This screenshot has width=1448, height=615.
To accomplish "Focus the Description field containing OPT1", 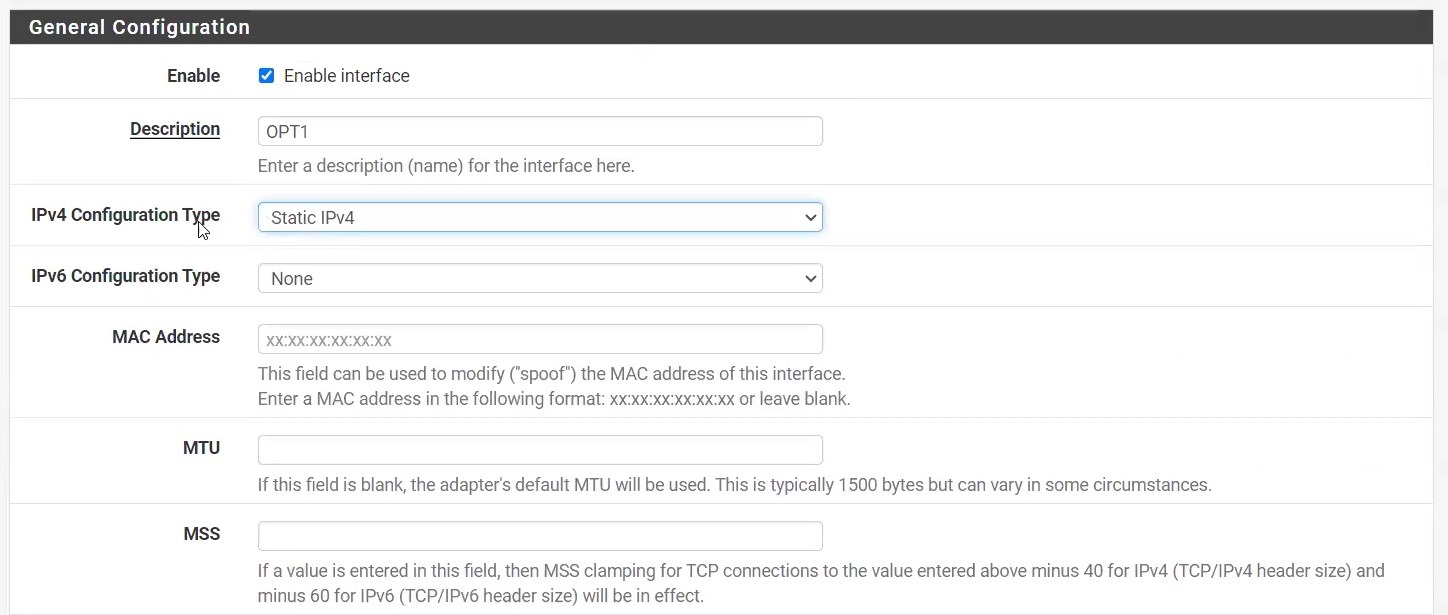I will click(x=540, y=132).
